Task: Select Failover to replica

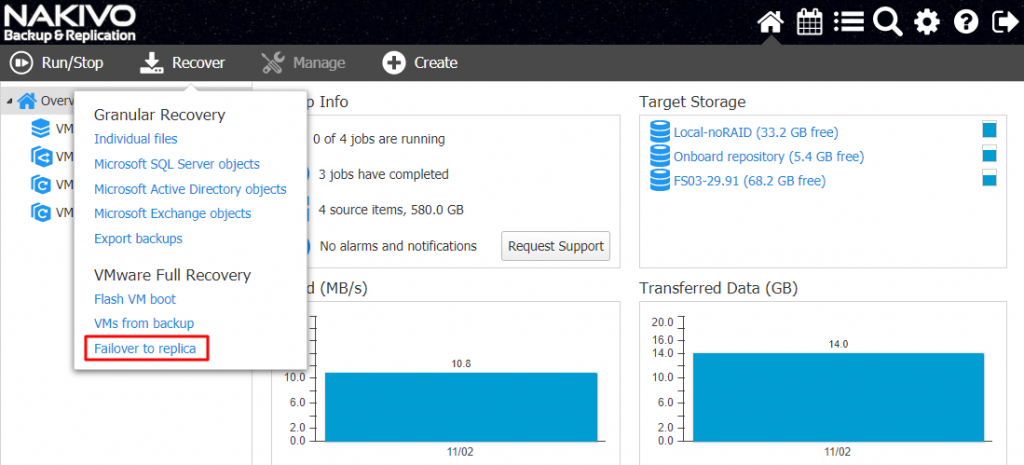Action: pos(145,348)
